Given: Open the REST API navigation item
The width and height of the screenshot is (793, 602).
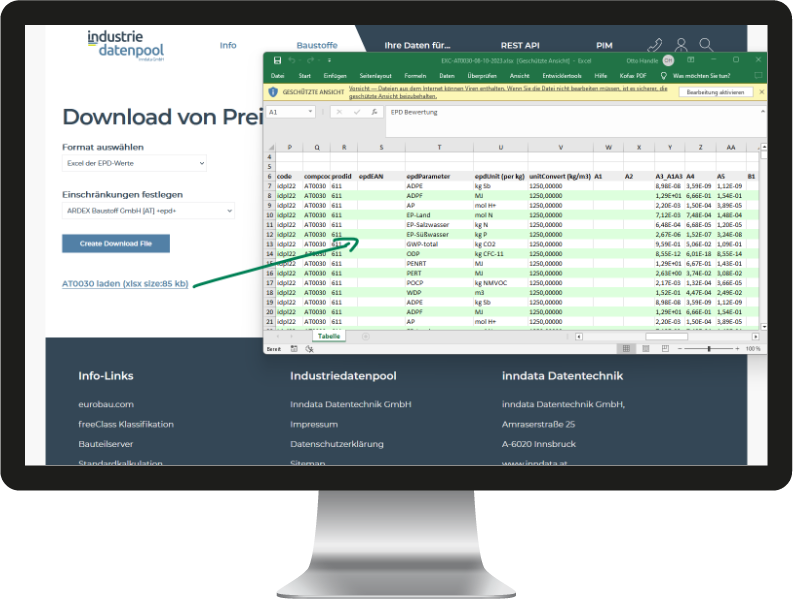Looking at the screenshot, I should click(x=520, y=45).
